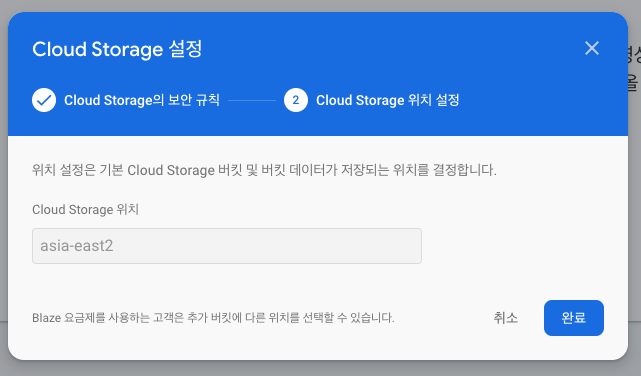Close the Cloud Storage 설정 dialog with X
Screen dimensions: 641x376
point(592,48)
